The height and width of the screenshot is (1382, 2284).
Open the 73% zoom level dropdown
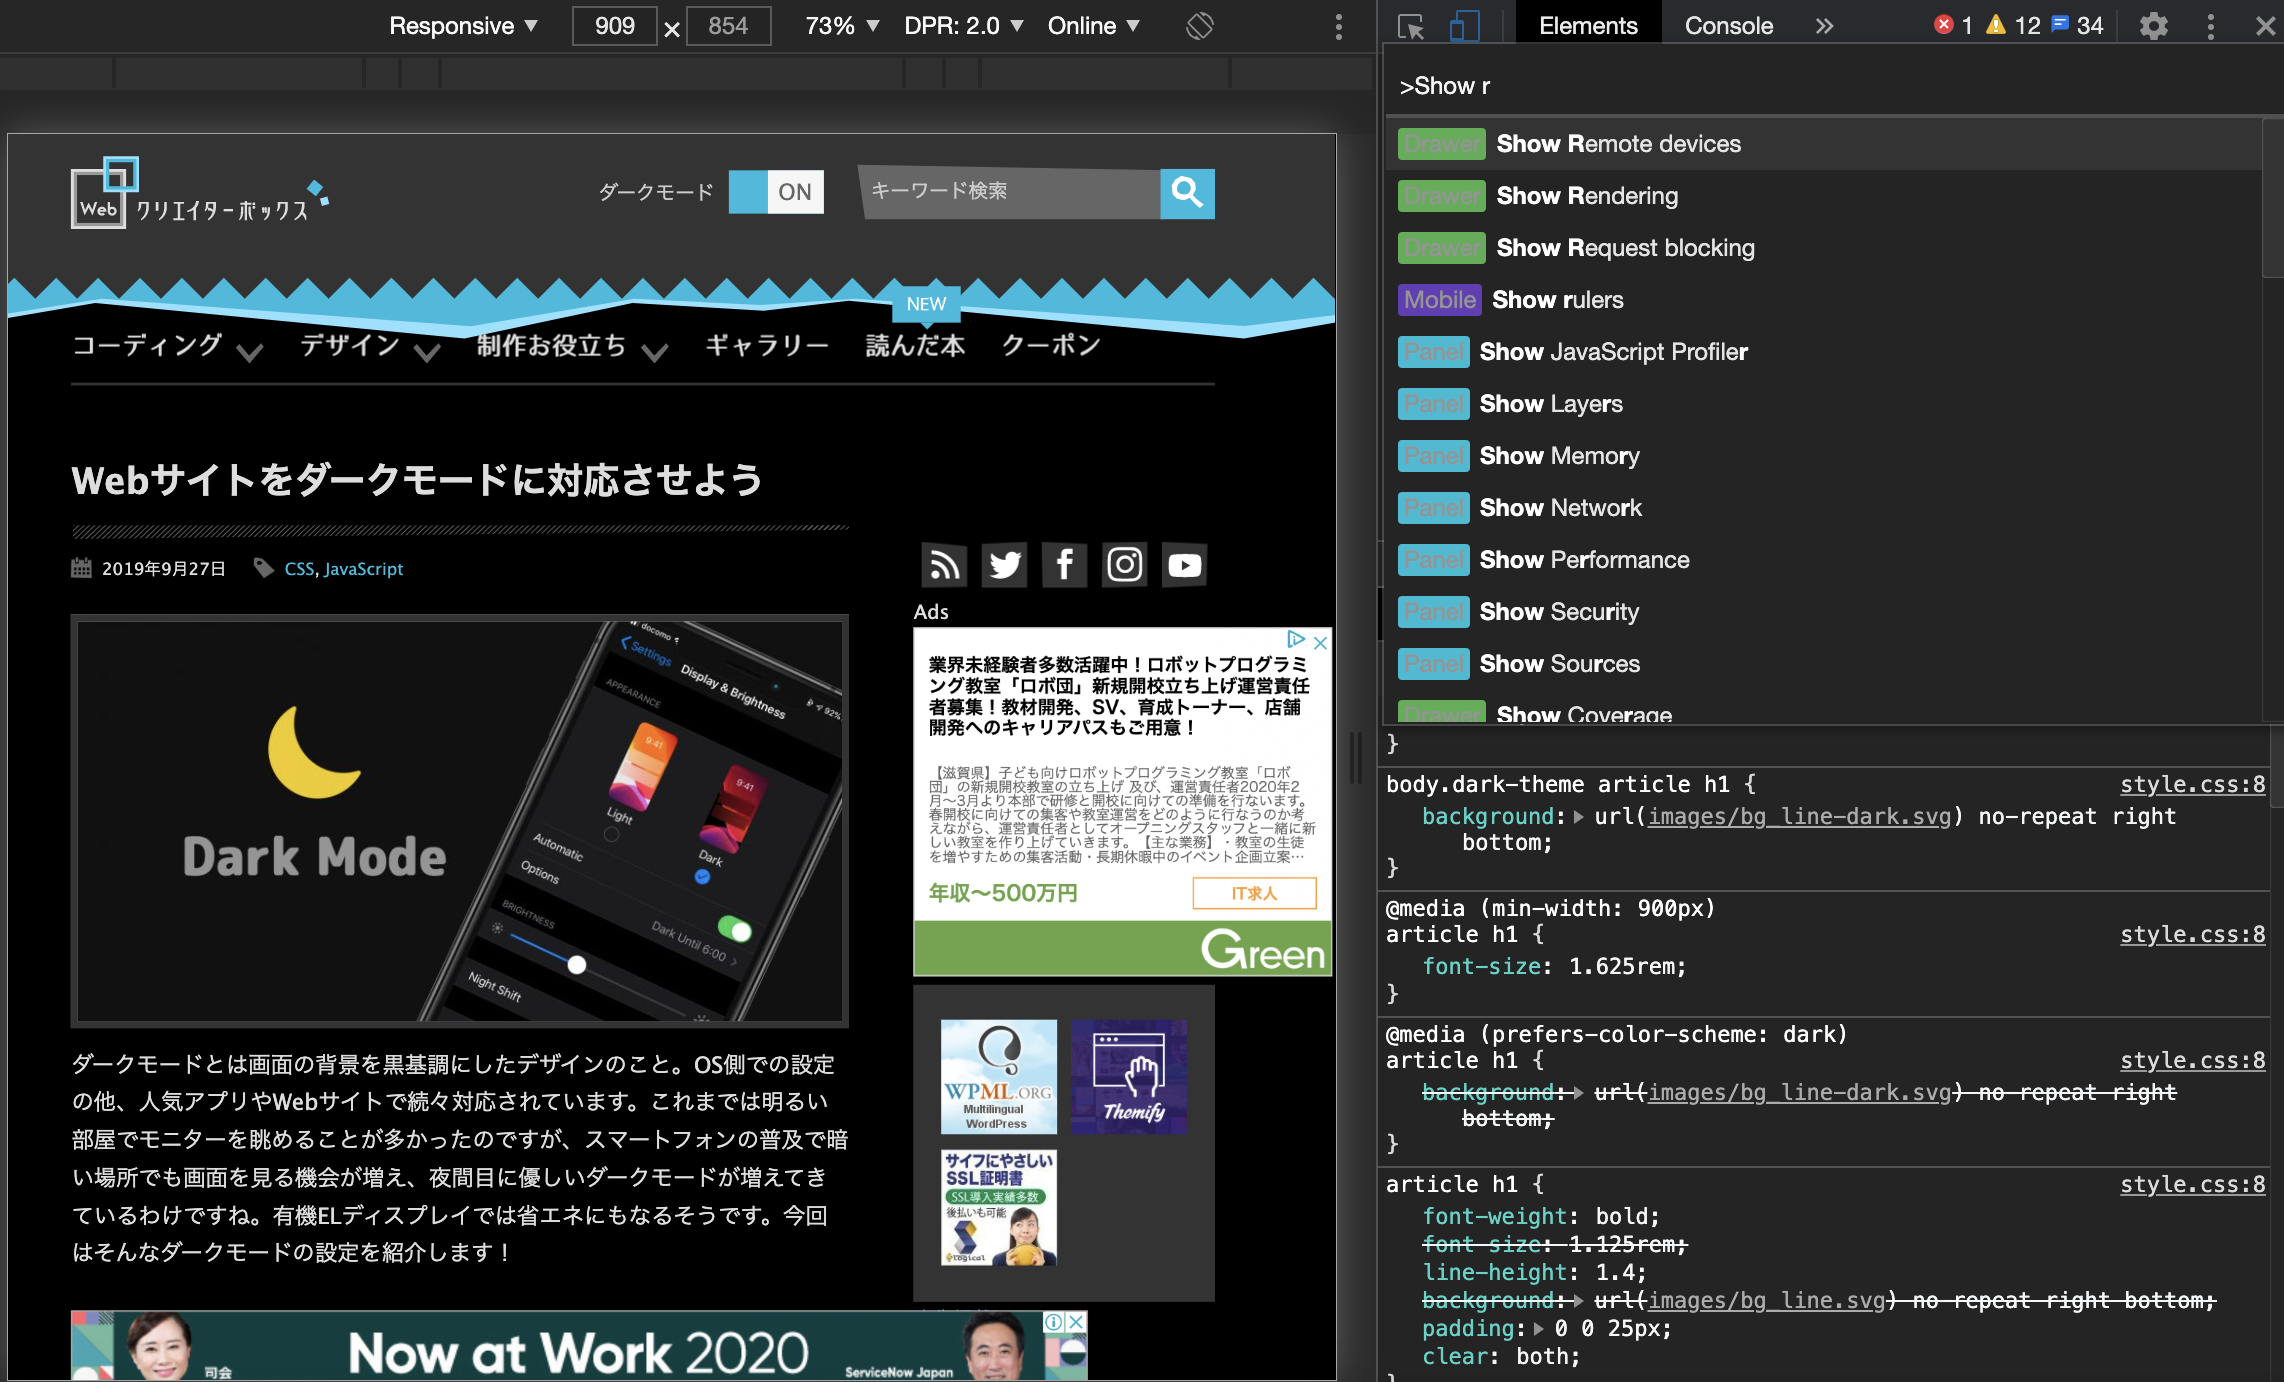[838, 26]
